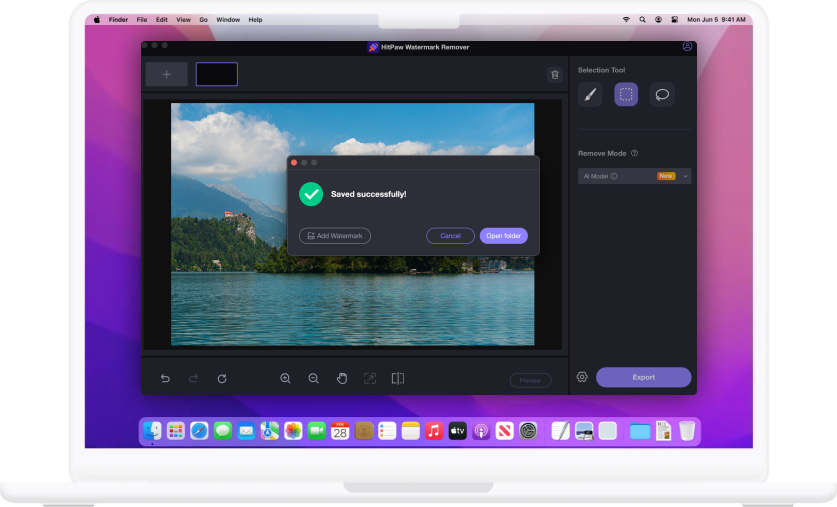The width and height of the screenshot is (837, 507).
Task: Click the Undo arrow icon
Action: pos(165,379)
